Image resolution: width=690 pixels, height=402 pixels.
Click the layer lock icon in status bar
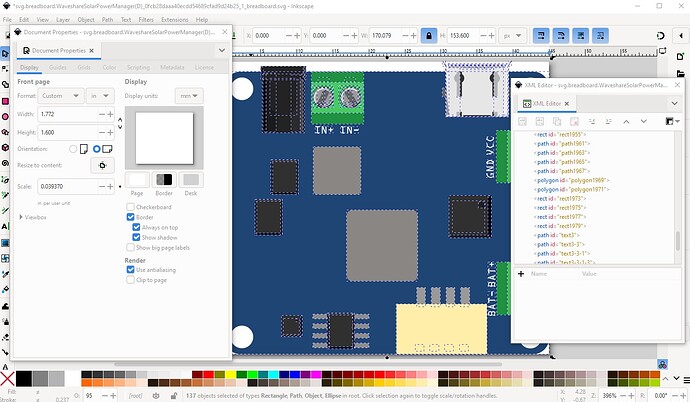click(174, 395)
